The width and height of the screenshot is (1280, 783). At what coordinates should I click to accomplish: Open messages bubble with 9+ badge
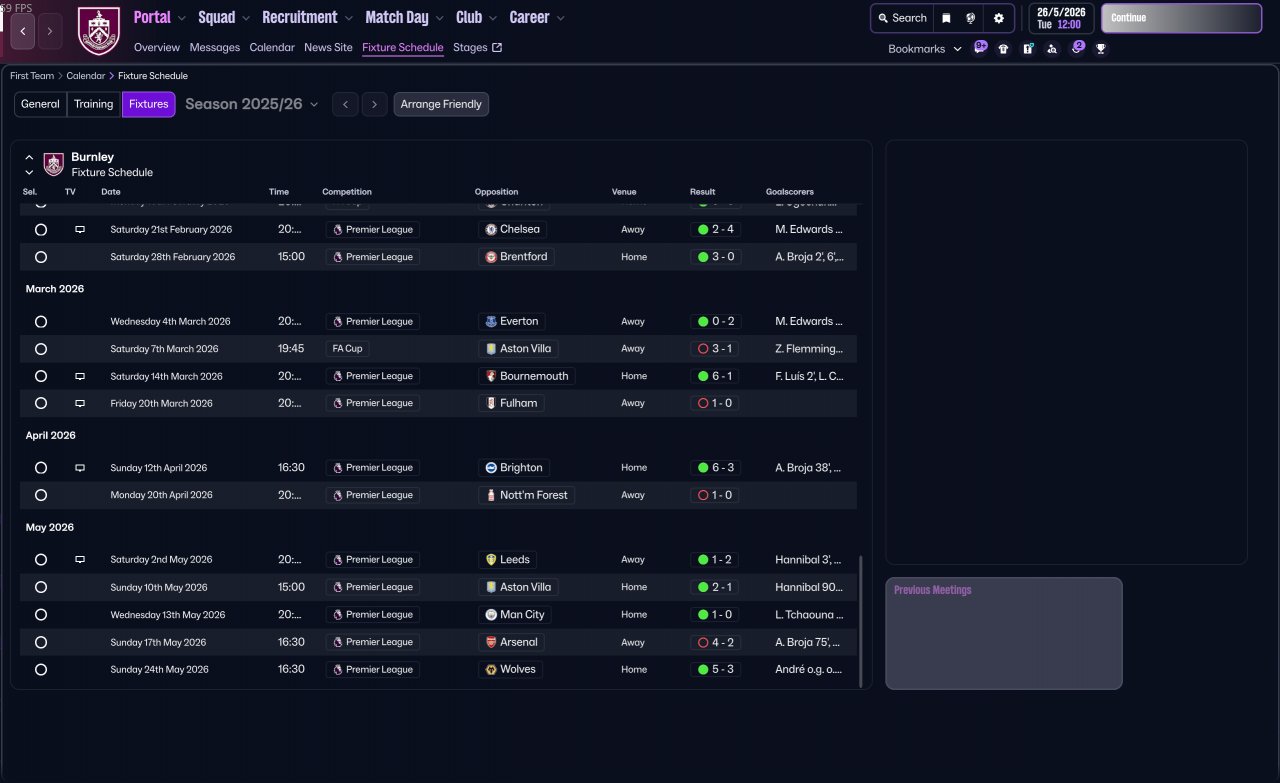click(980, 47)
